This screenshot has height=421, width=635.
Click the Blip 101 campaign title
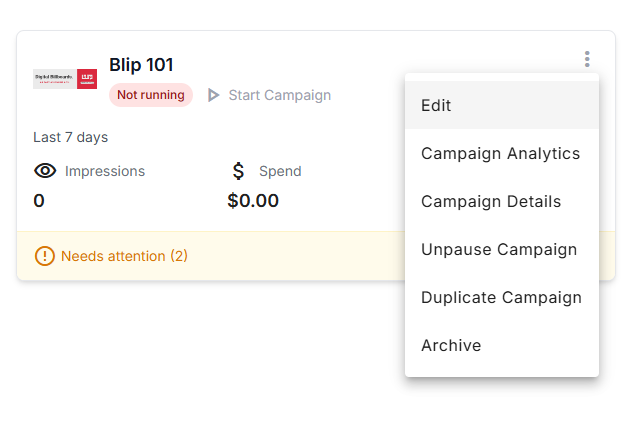click(x=141, y=65)
